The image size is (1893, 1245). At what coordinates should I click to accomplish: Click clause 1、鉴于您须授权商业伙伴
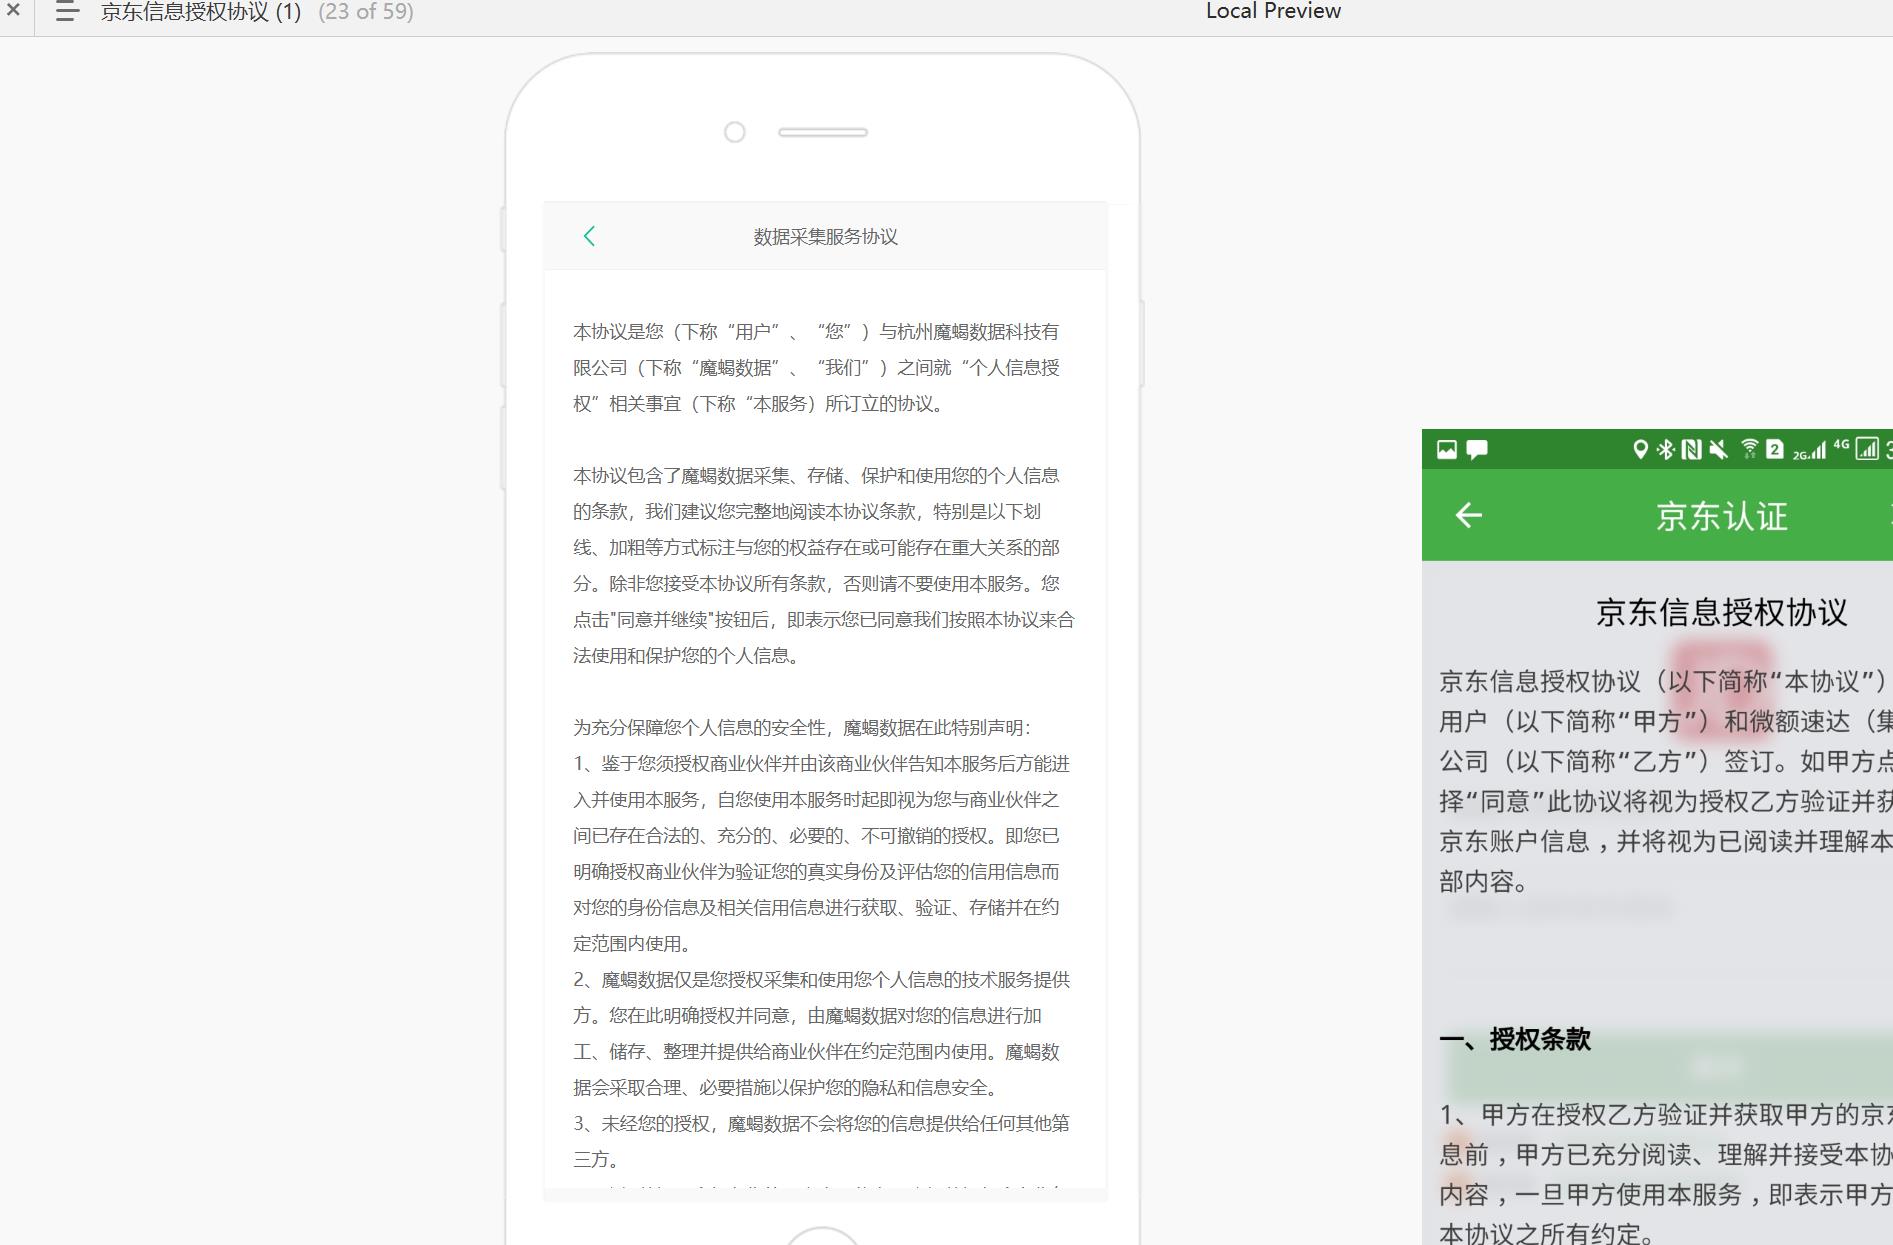coord(822,854)
